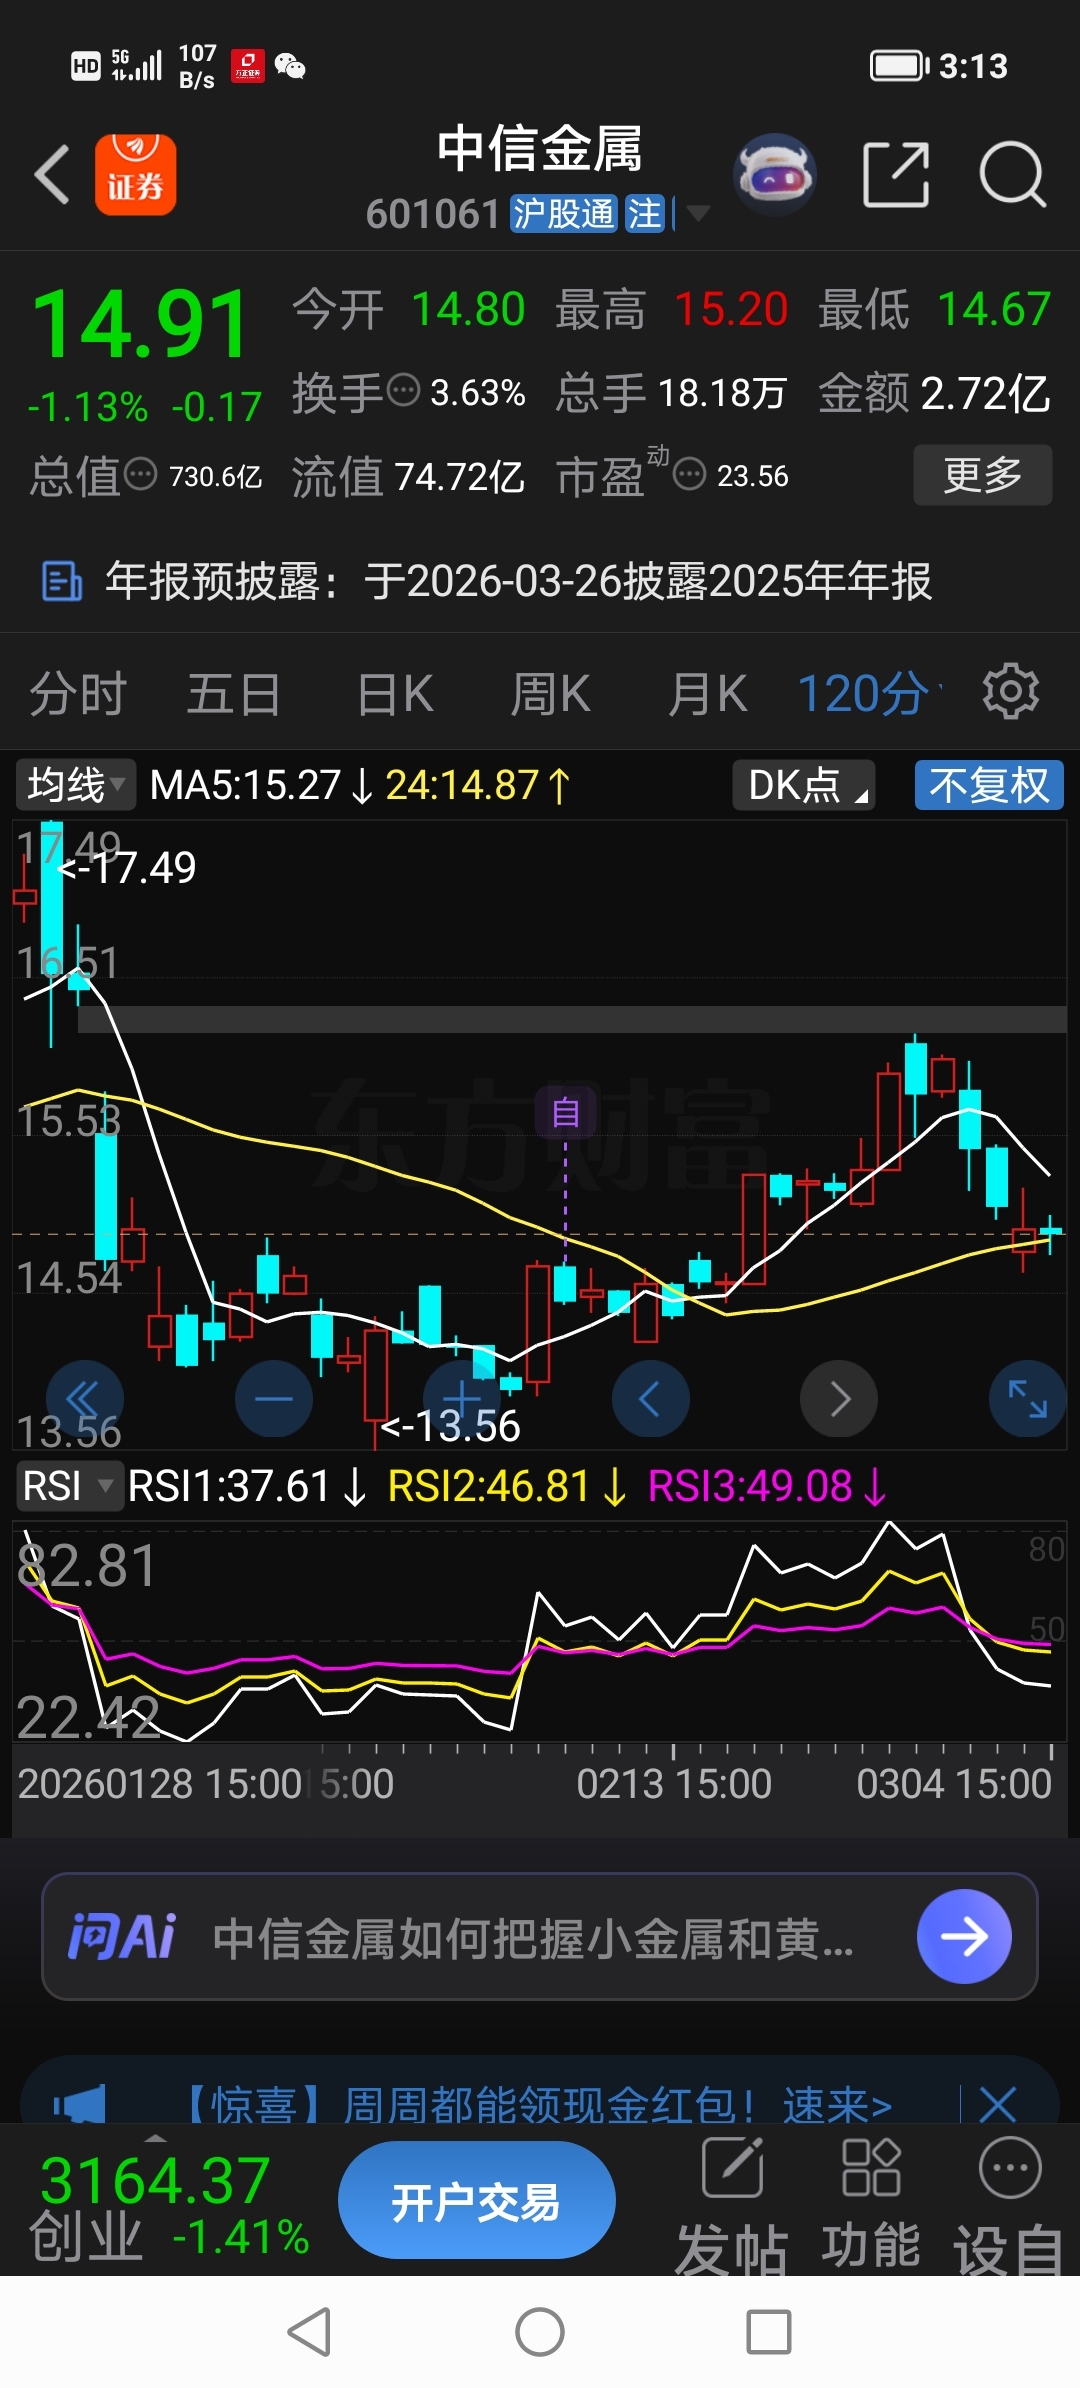Toggle 不复权 price adjustment option

(989, 785)
